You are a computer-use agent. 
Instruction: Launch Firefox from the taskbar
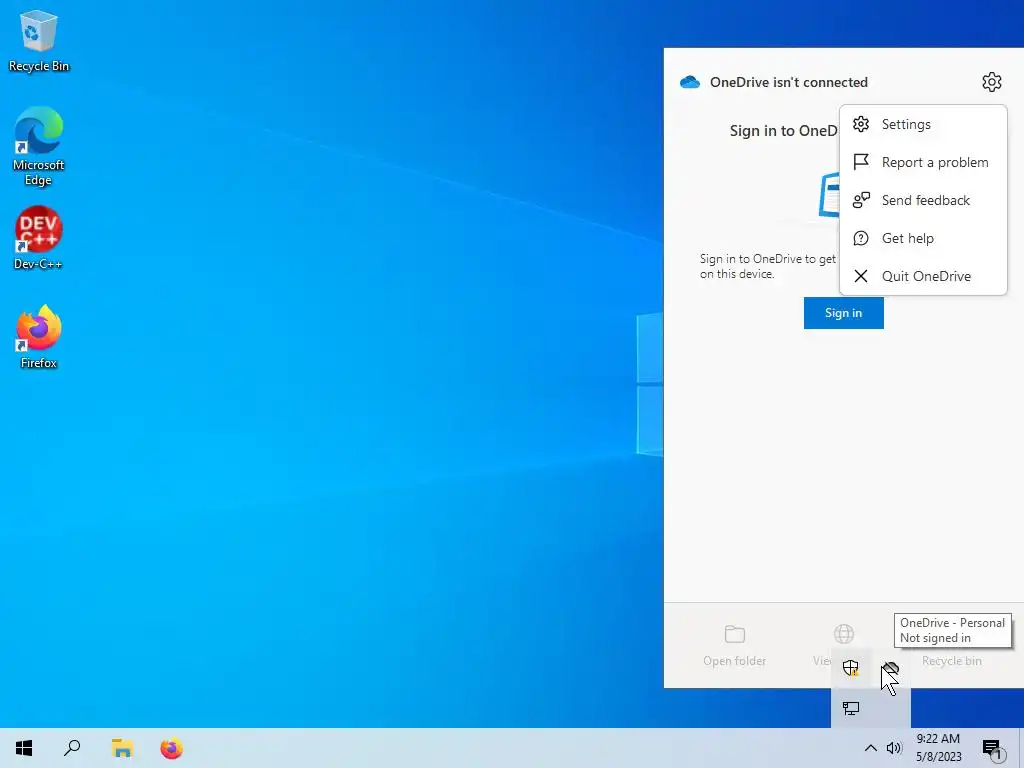(x=172, y=748)
